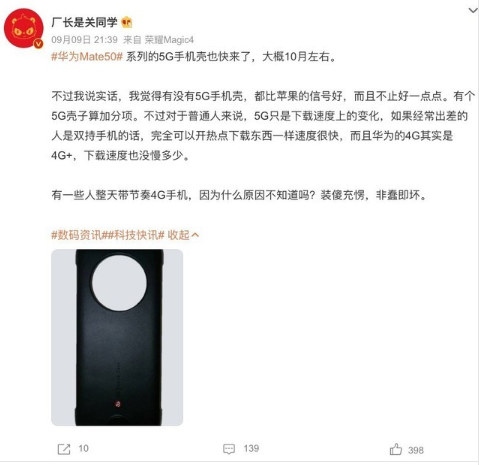479x465 pixels.
Task: Click the orange V verification badge
Action: (39, 44)
